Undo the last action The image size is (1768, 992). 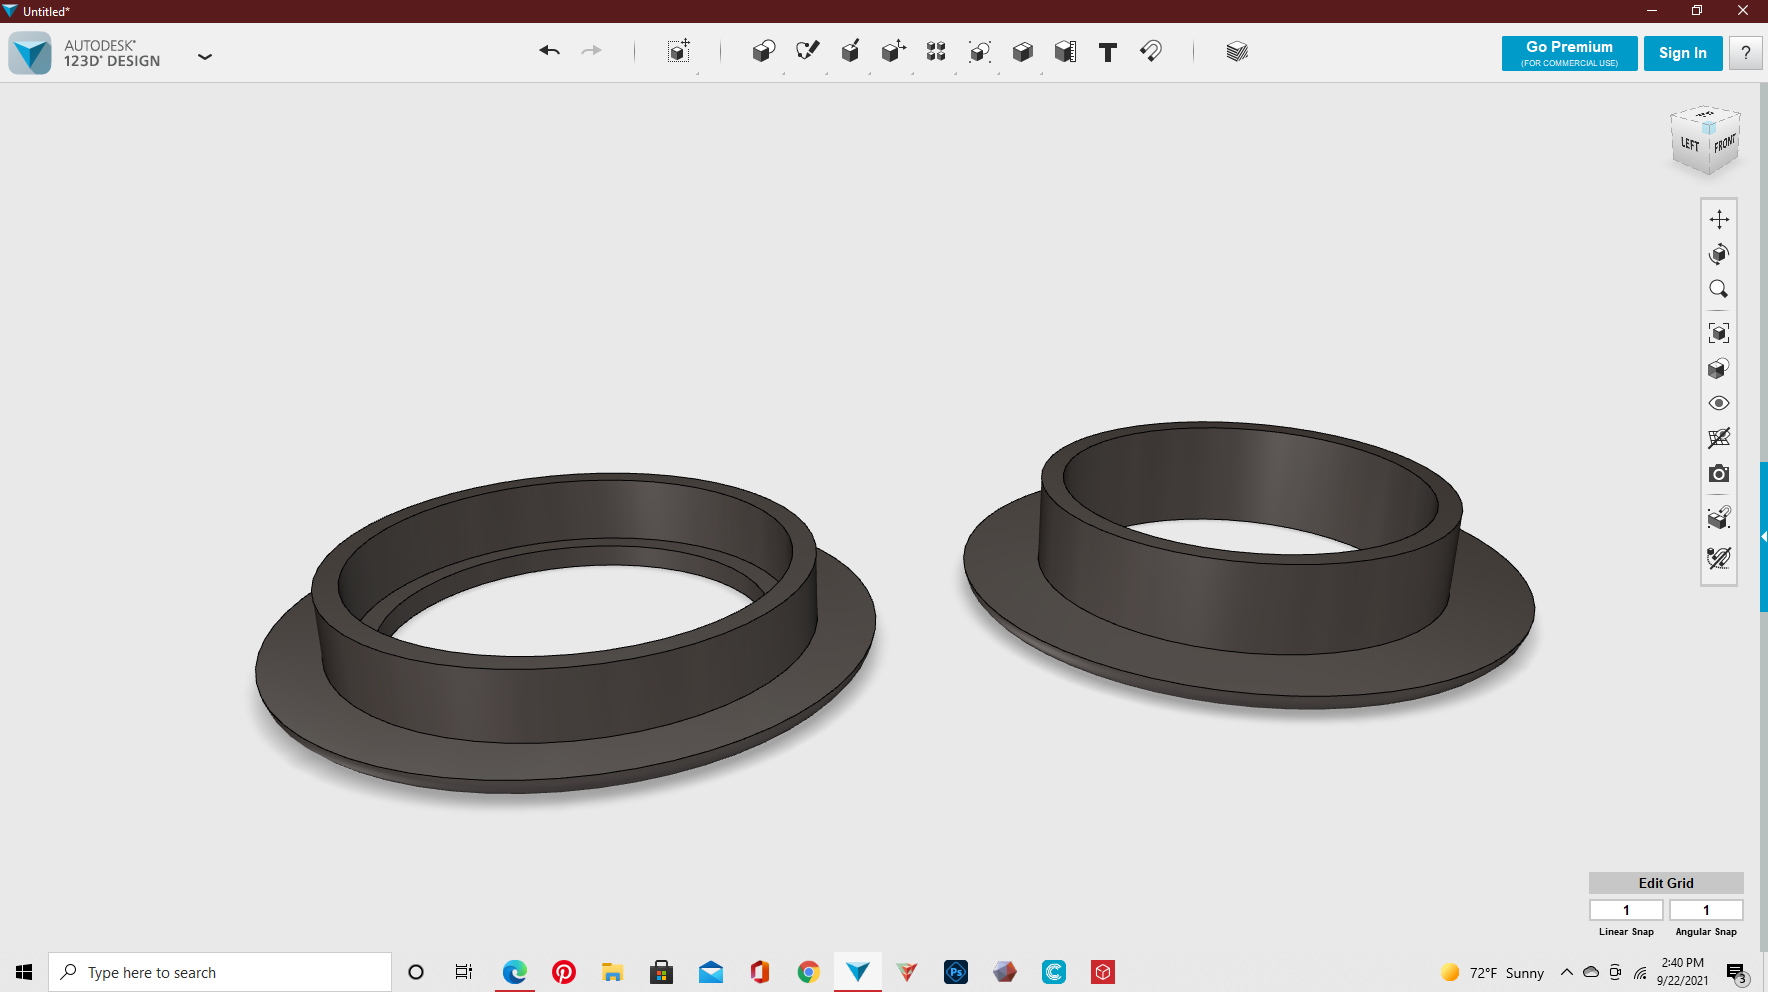click(549, 51)
